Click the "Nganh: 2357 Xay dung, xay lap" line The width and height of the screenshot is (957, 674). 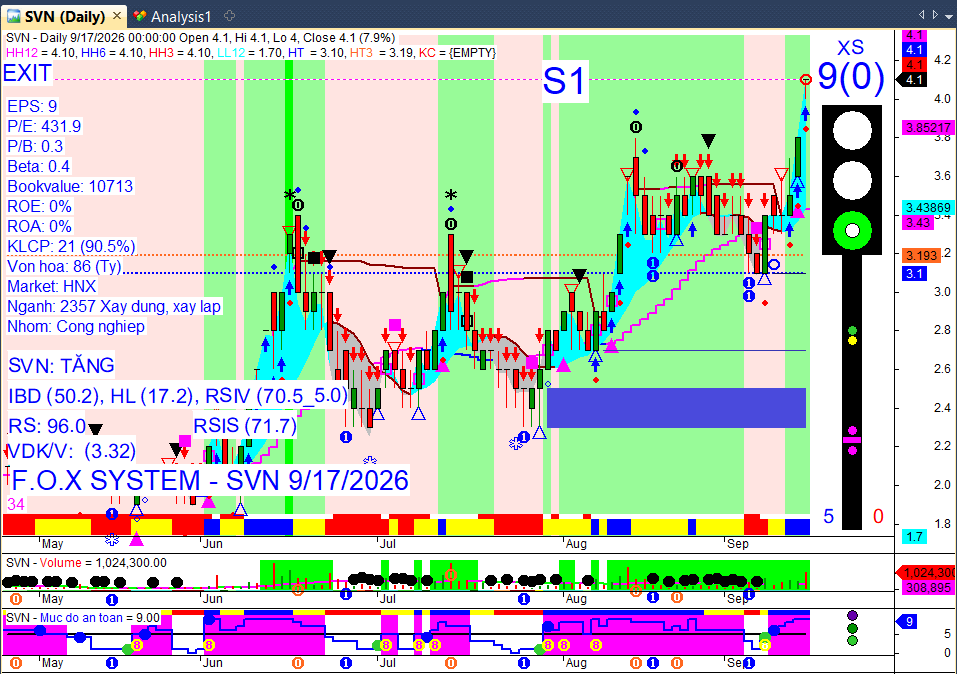point(114,306)
